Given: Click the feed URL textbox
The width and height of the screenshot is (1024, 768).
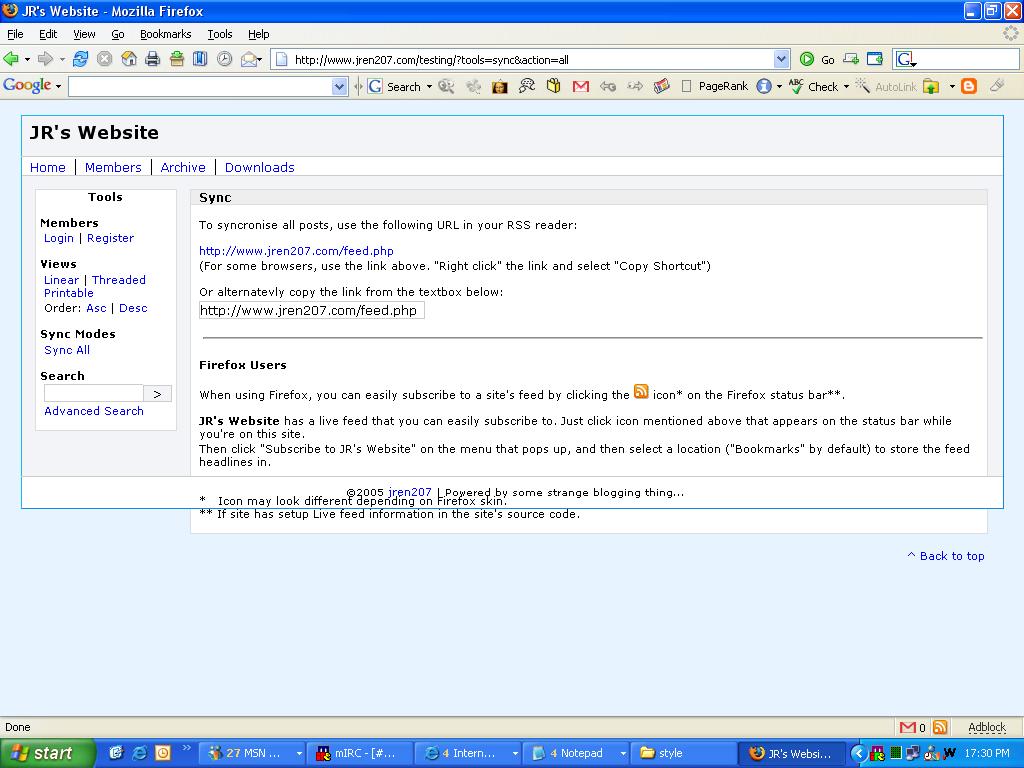Looking at the screenshot, I should (311, 311).
